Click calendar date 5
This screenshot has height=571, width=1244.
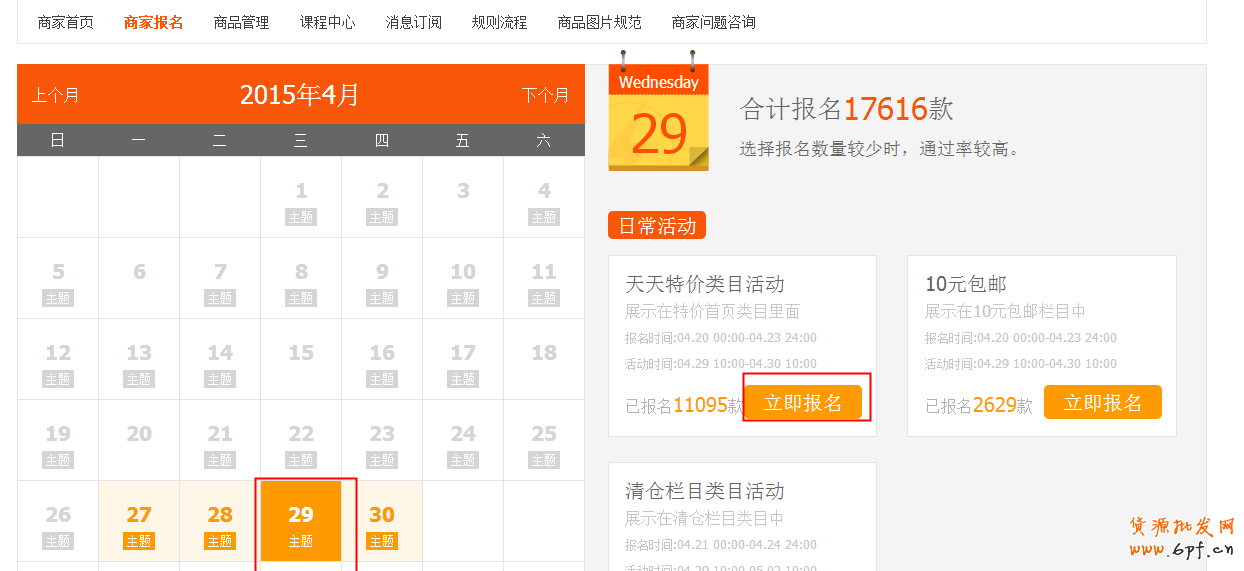tap(58, 278)
